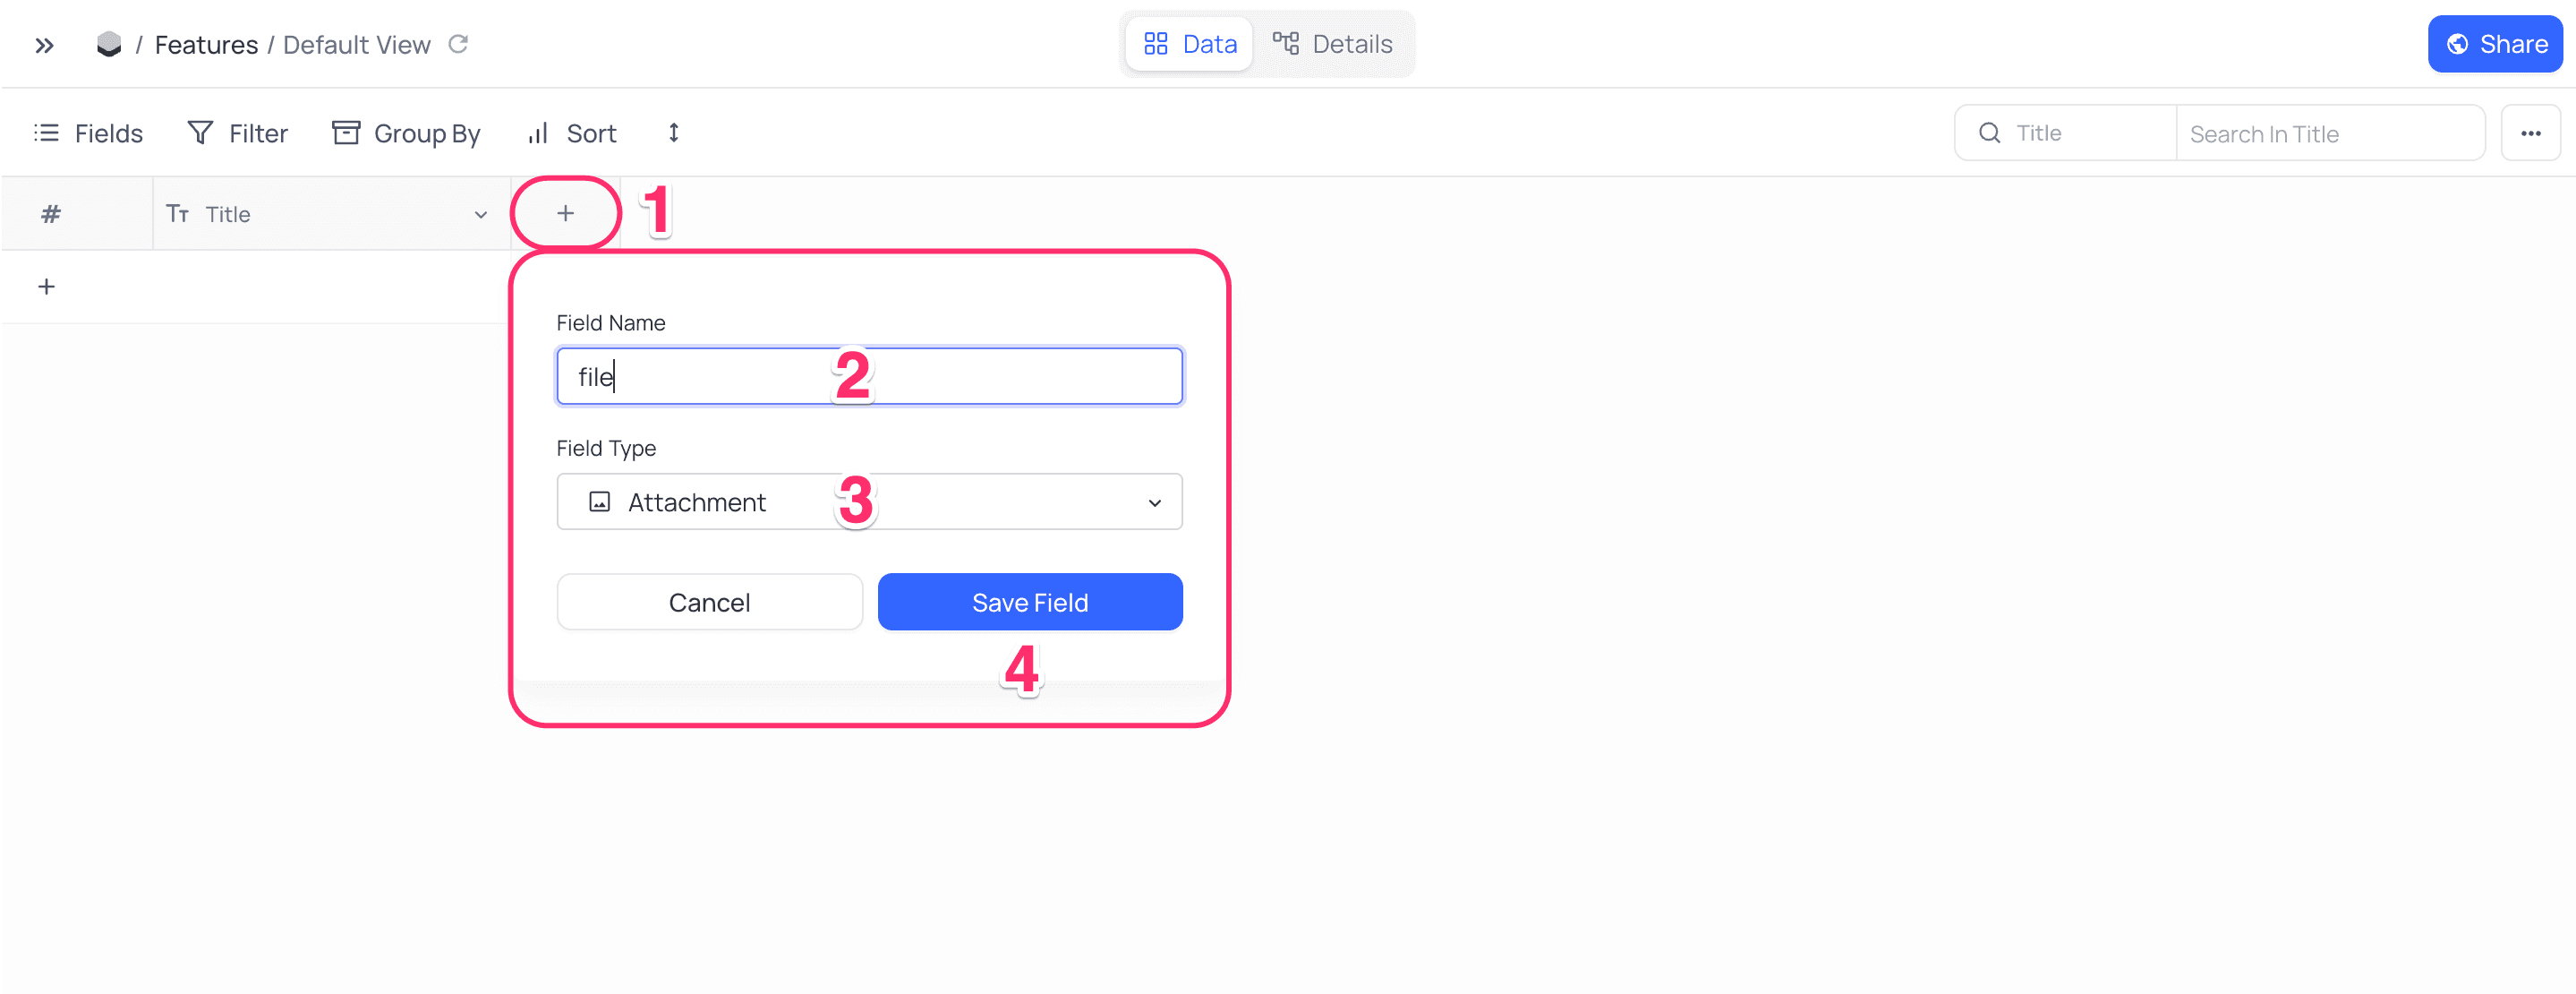Expand the Title column dropdown chevron
This screenshot has width=2576, height=994.
480,214
